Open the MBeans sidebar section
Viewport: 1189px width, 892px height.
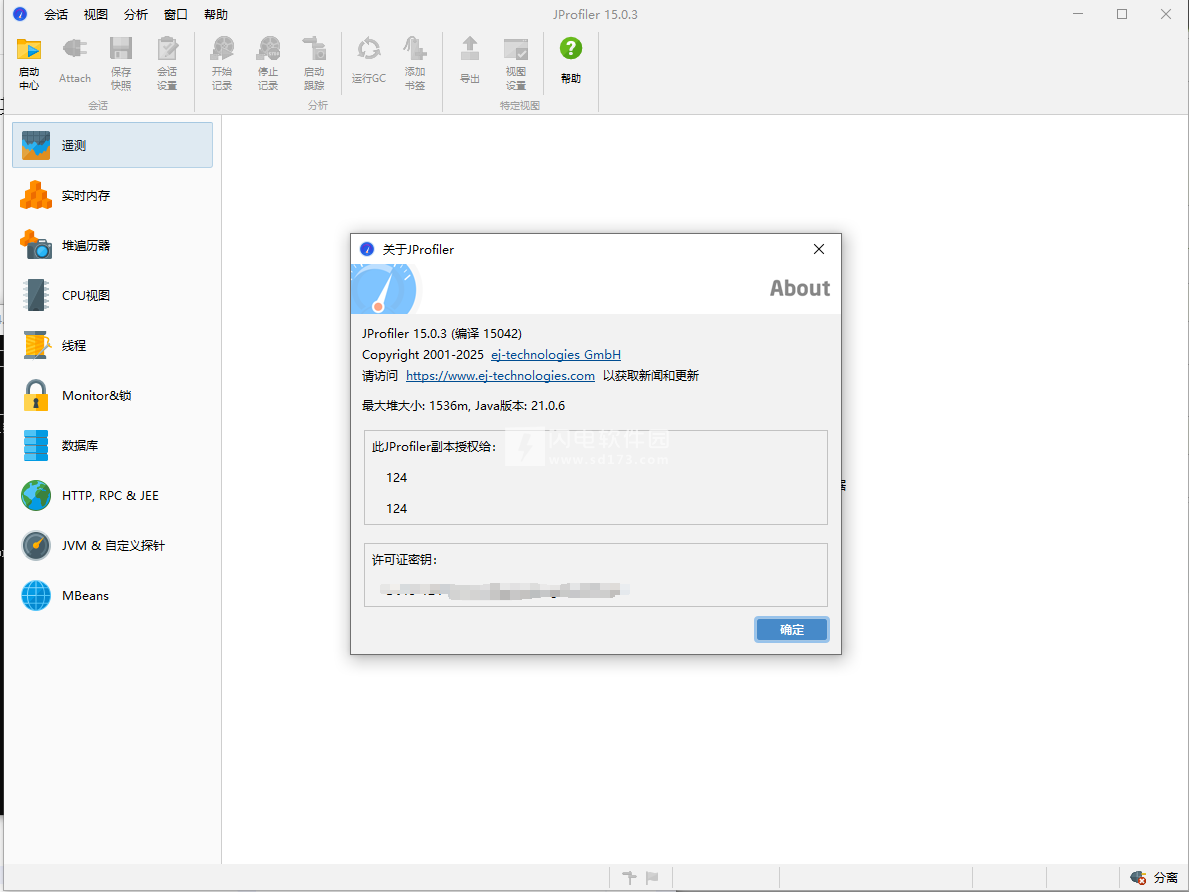tap(85, 596)
